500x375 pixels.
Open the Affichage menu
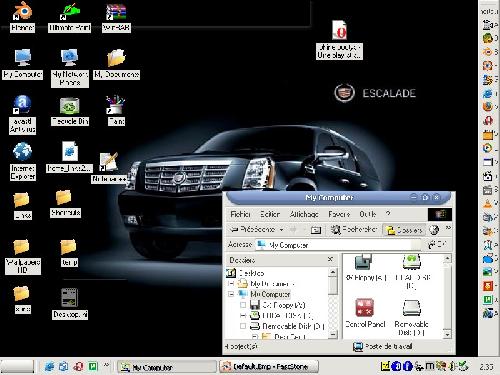[x=304, y=214]
